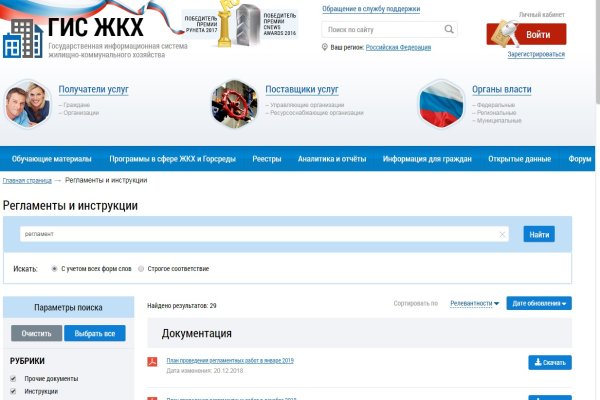The height and width of the screenshot is (400, 600).
Task: Select the 'С учетом всех форм слов' radio
Action: (x=54, y=269)
